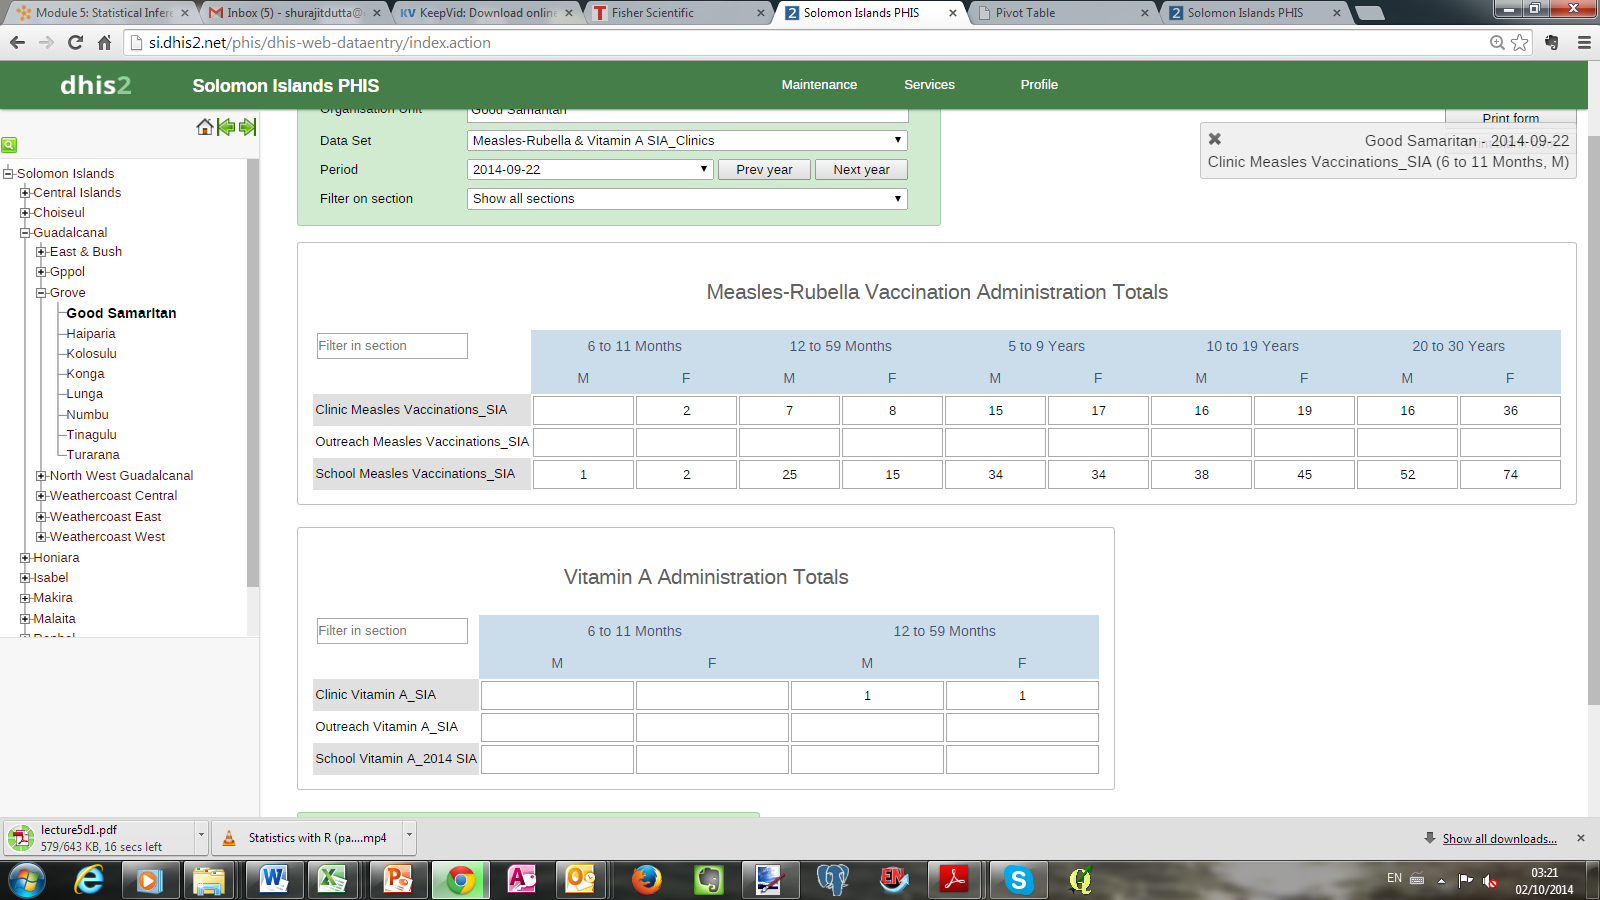Viewport: 1600px width, 900px height.
Task: Open the Services menu
Action: 929,85
